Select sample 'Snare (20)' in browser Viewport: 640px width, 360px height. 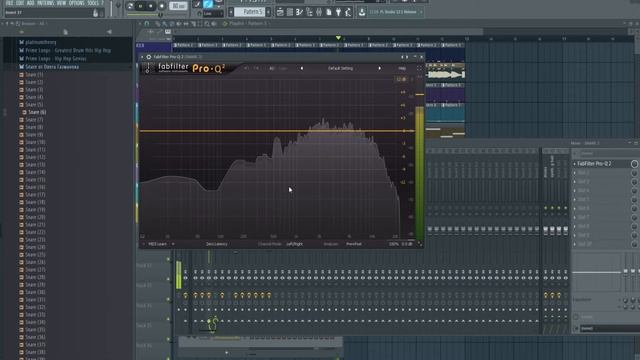coord(35,217)
